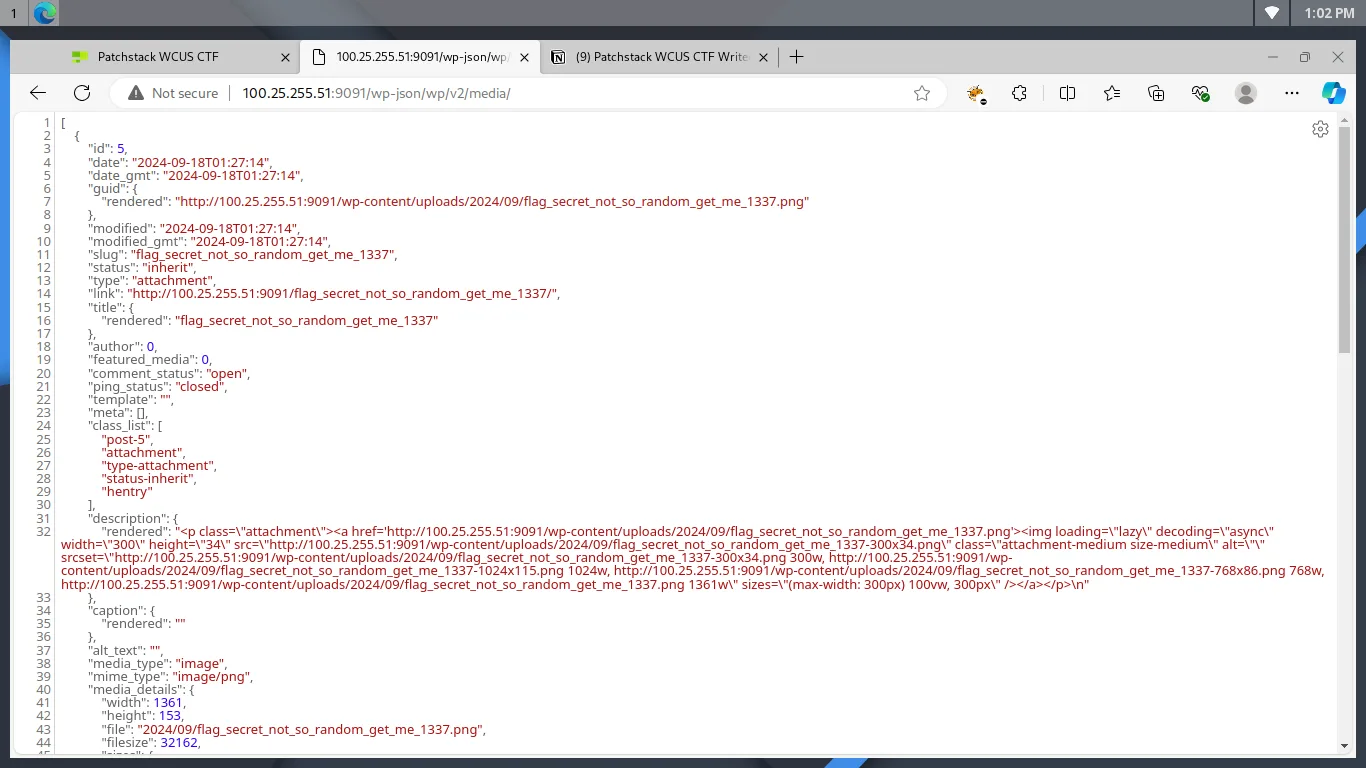Click the "type-attachment" class_list entry
1366x768 pixels.
coord(157,466)
